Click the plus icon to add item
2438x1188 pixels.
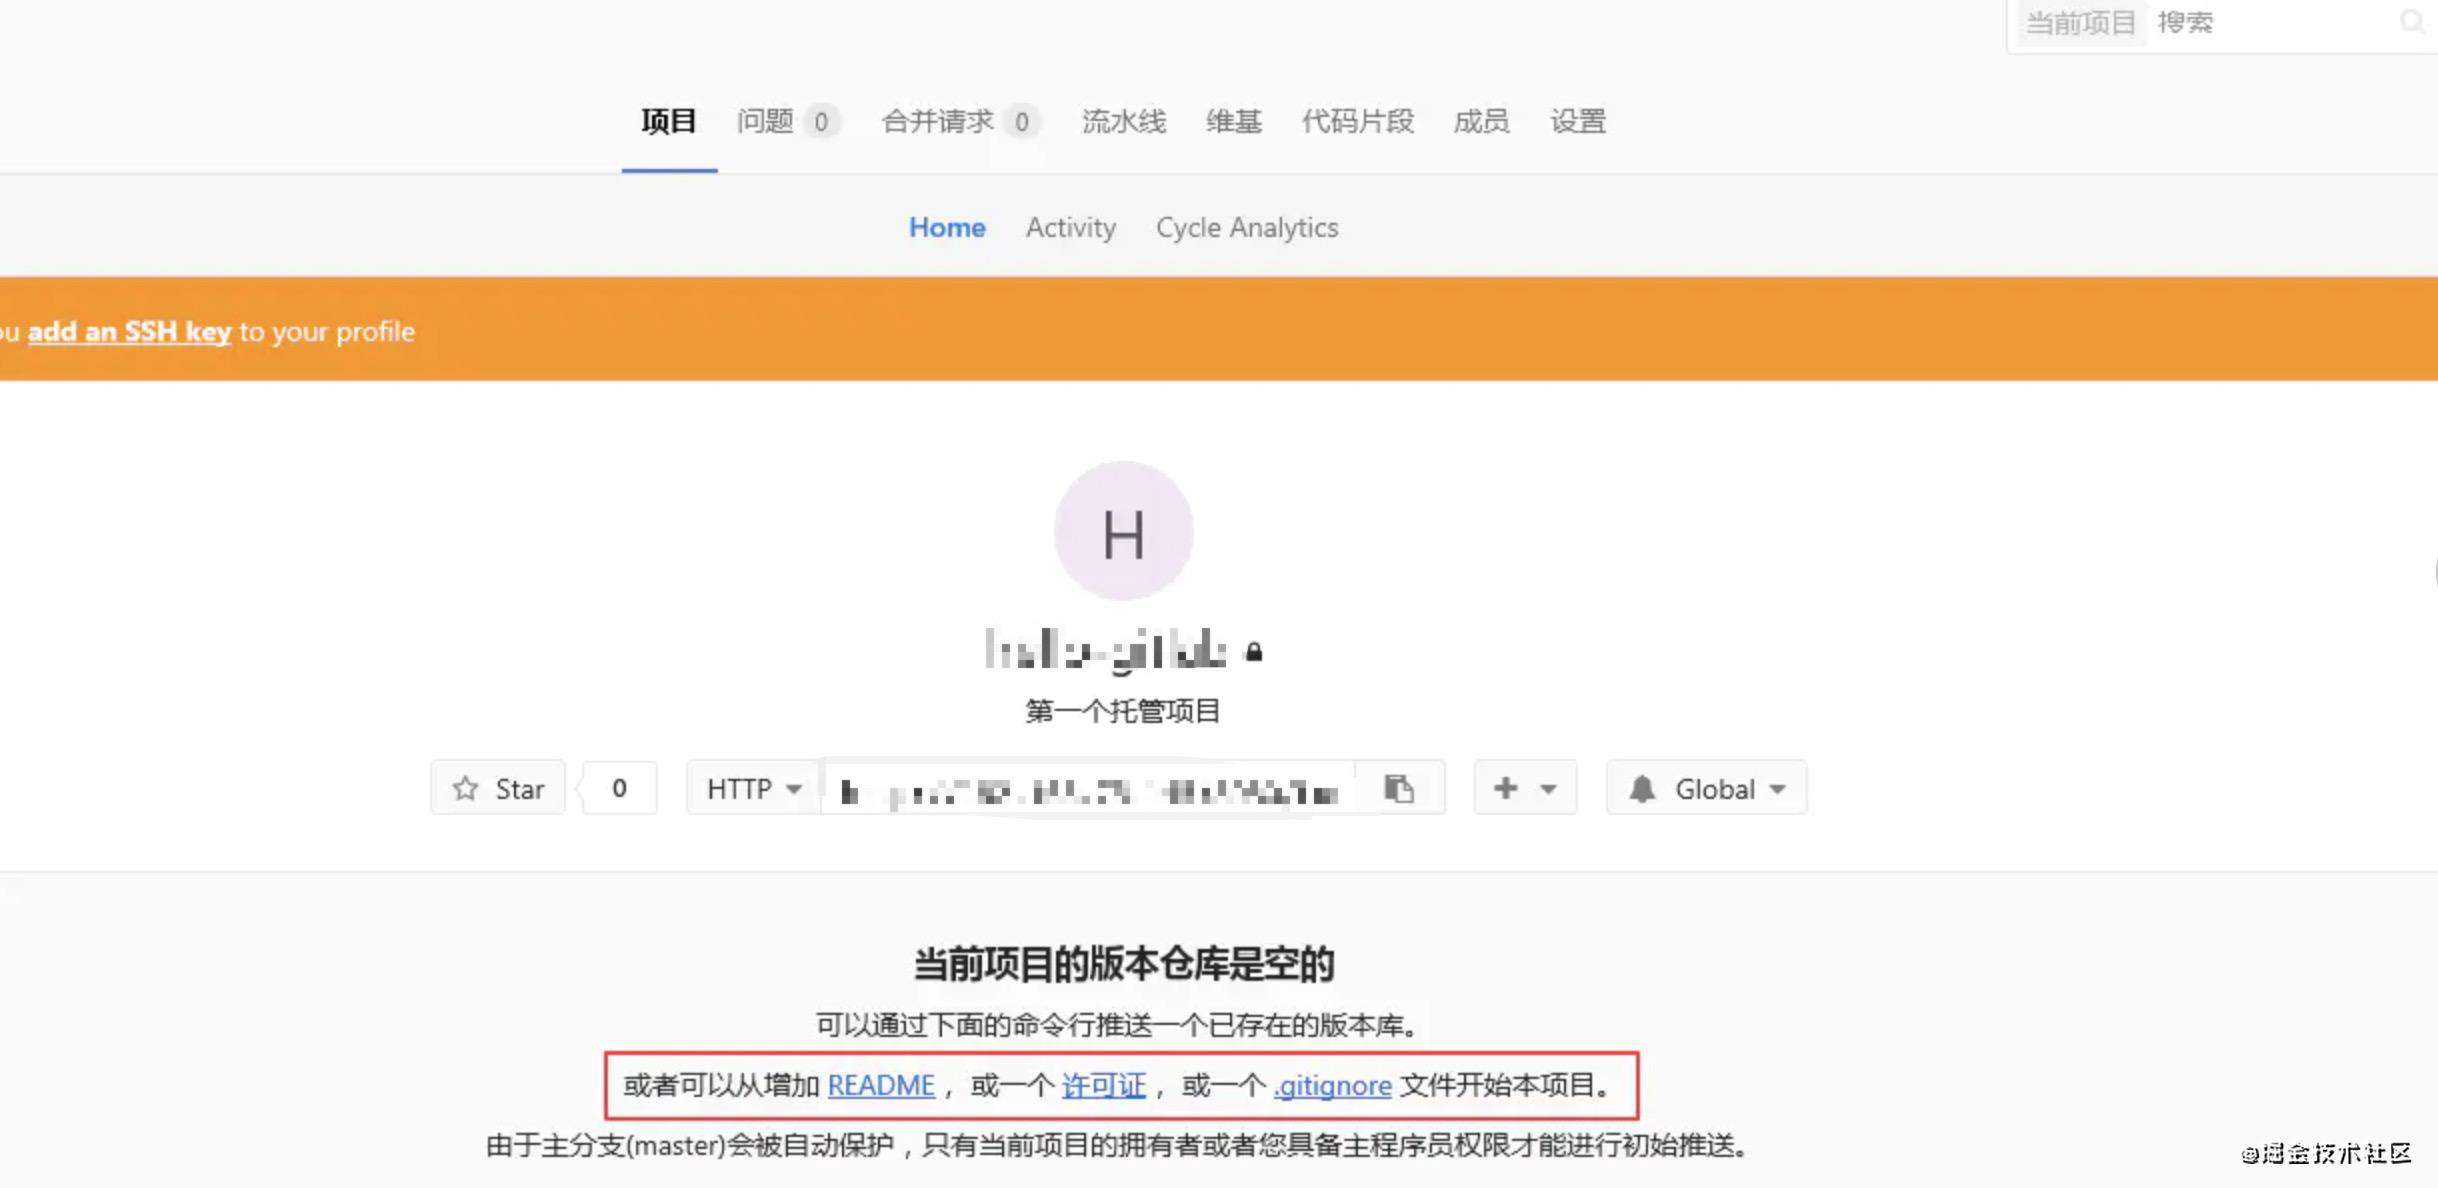[x=1505, y=788]
